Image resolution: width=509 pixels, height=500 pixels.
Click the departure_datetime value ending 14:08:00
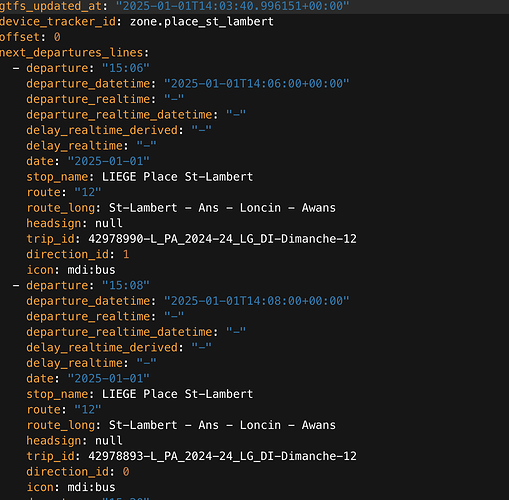pyautogui.click(x=256, y=301)
